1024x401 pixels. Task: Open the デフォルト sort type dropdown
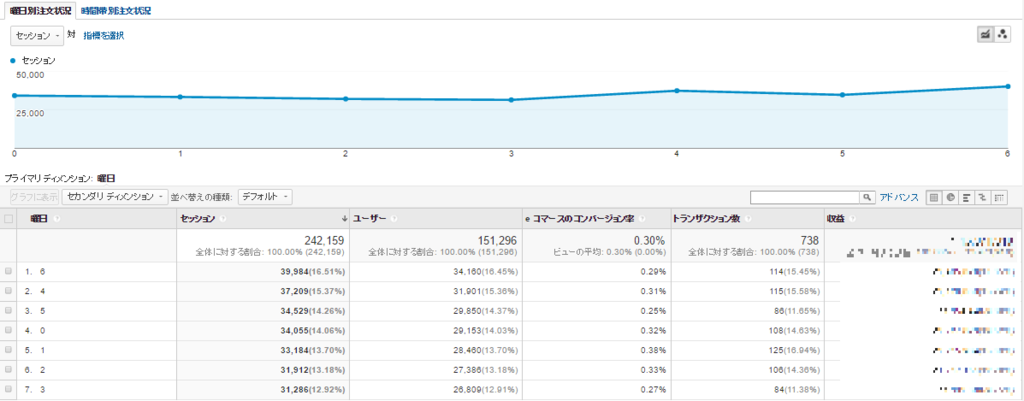265,197
